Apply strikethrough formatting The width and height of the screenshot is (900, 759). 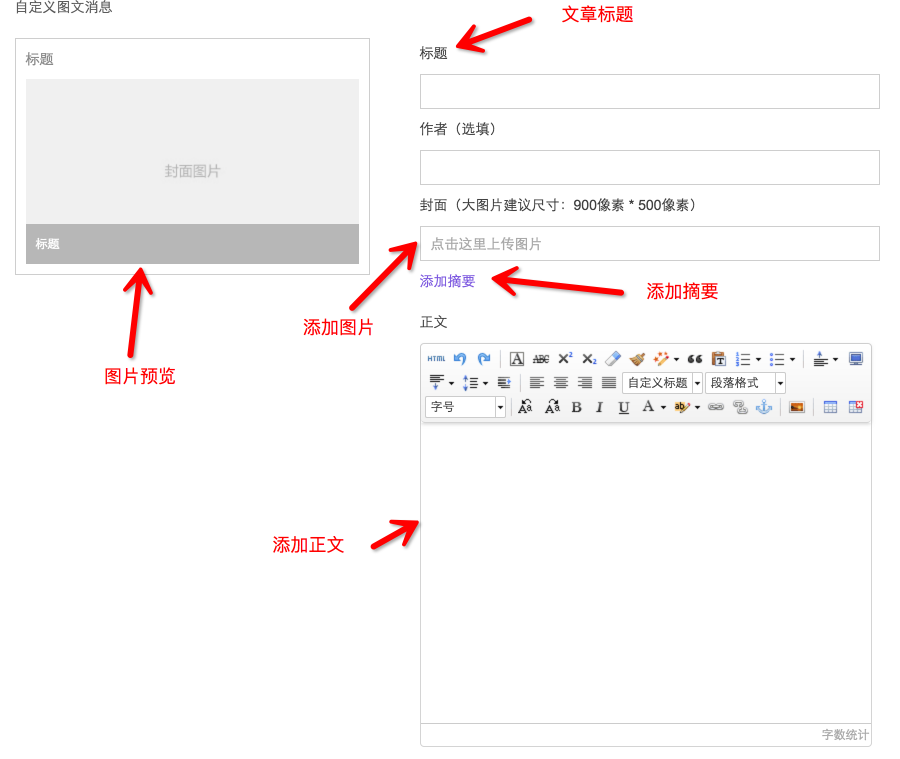(541, 359)
